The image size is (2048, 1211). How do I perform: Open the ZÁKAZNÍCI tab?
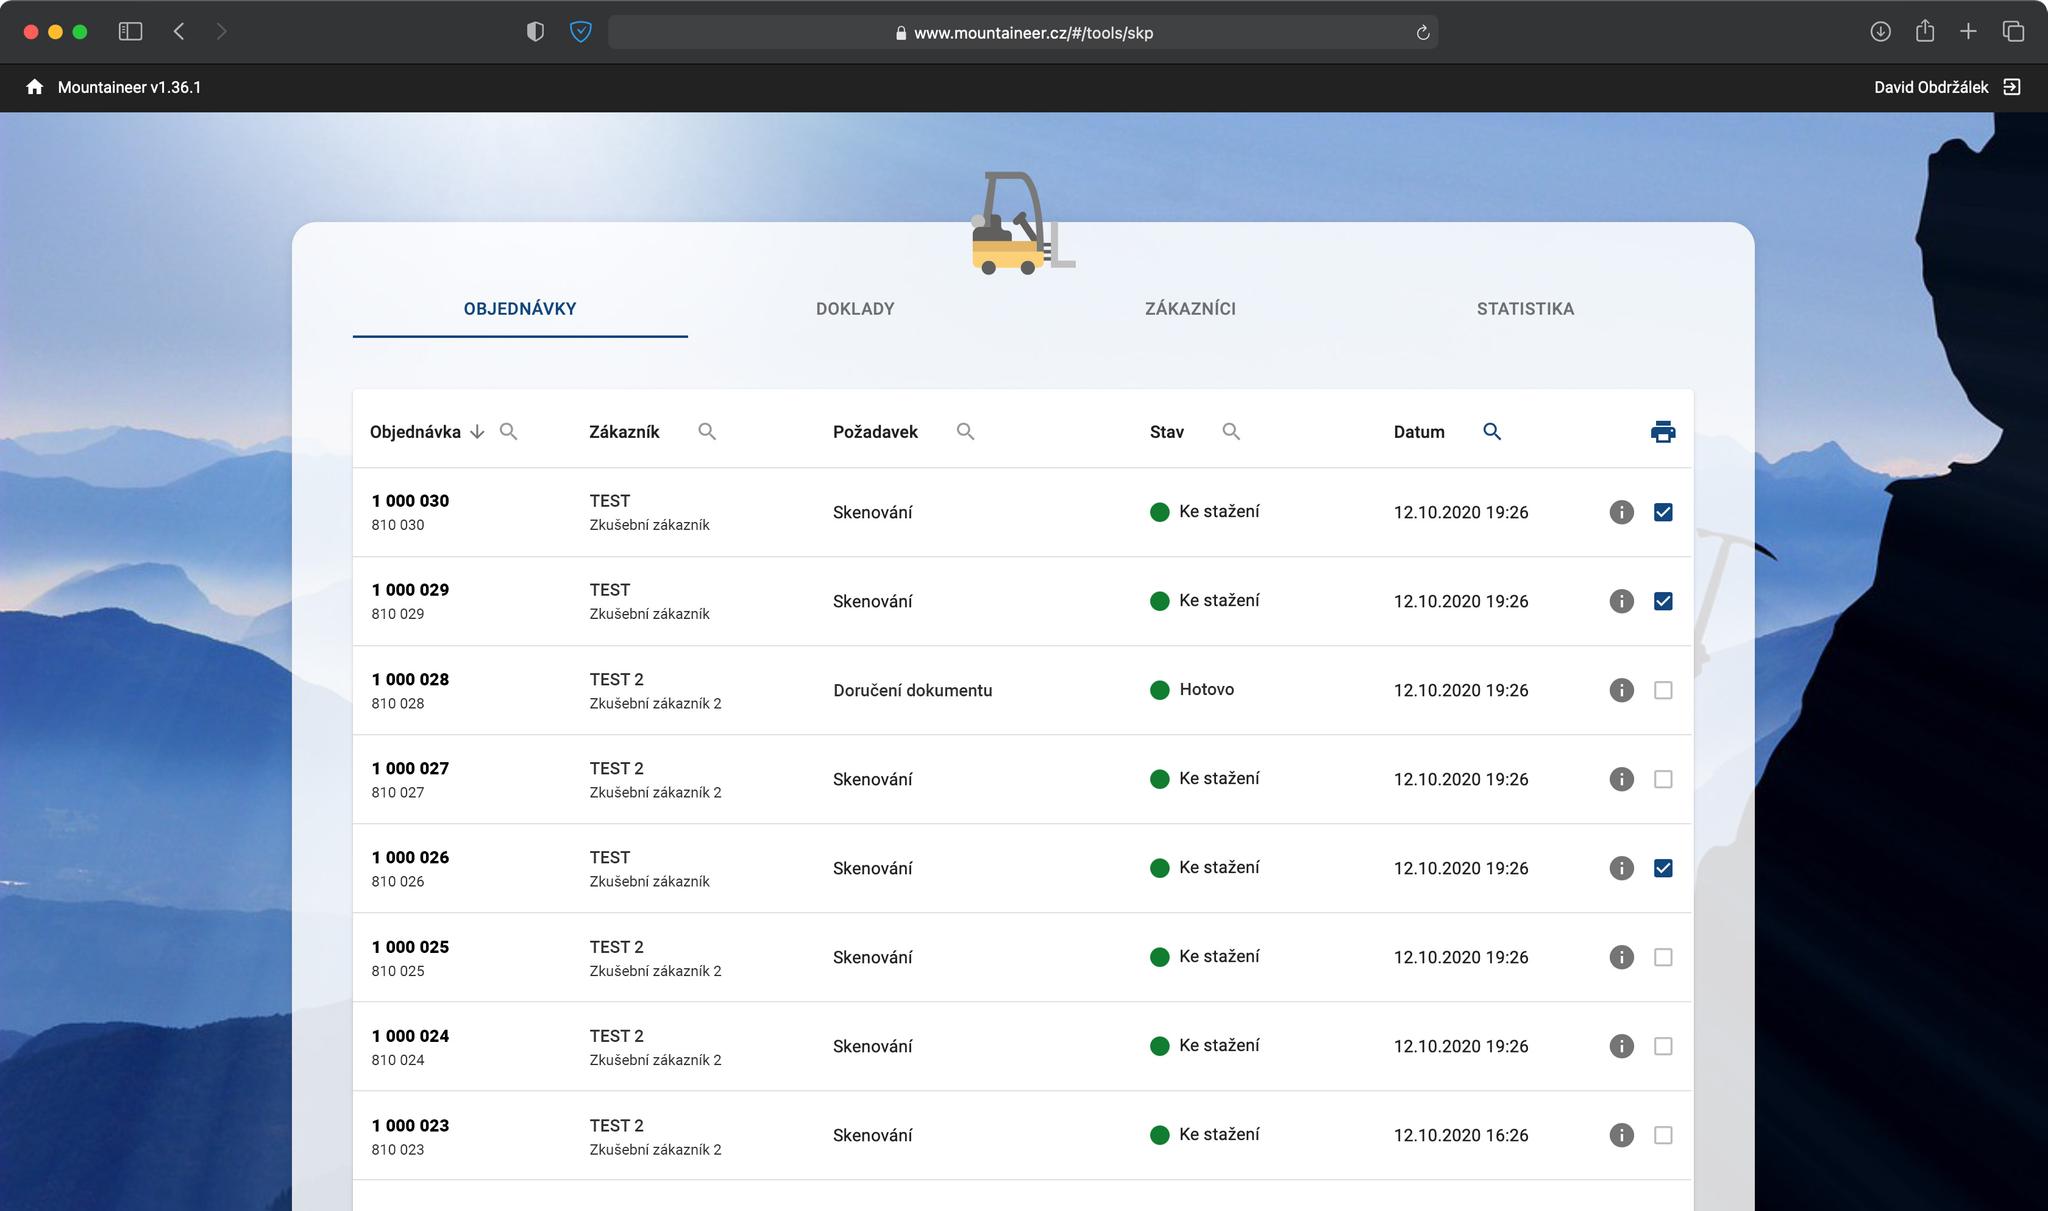(x=1190, y=309)
